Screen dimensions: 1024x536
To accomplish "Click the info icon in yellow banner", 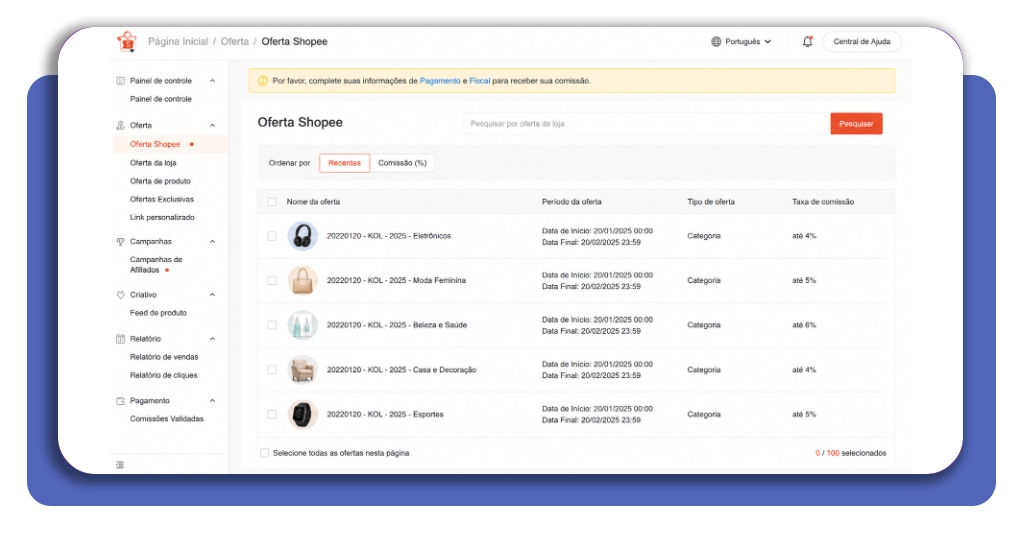I will pyautogui.click(x=263, y=81).
